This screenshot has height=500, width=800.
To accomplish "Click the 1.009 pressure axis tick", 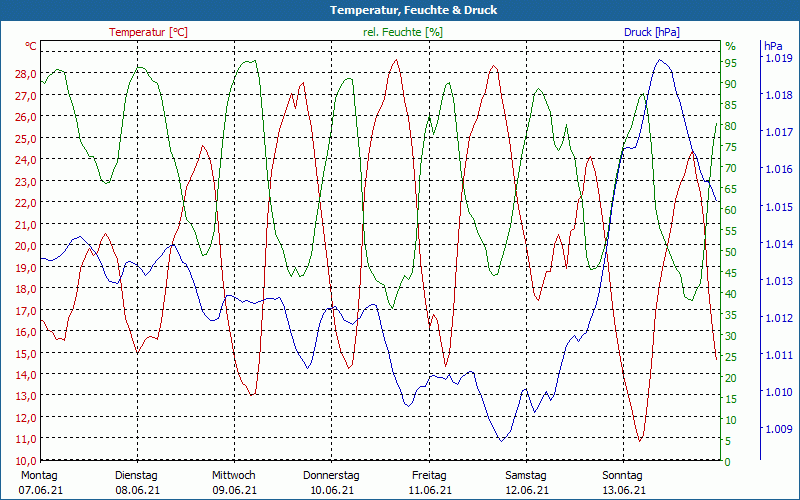I will coord(778,429).
